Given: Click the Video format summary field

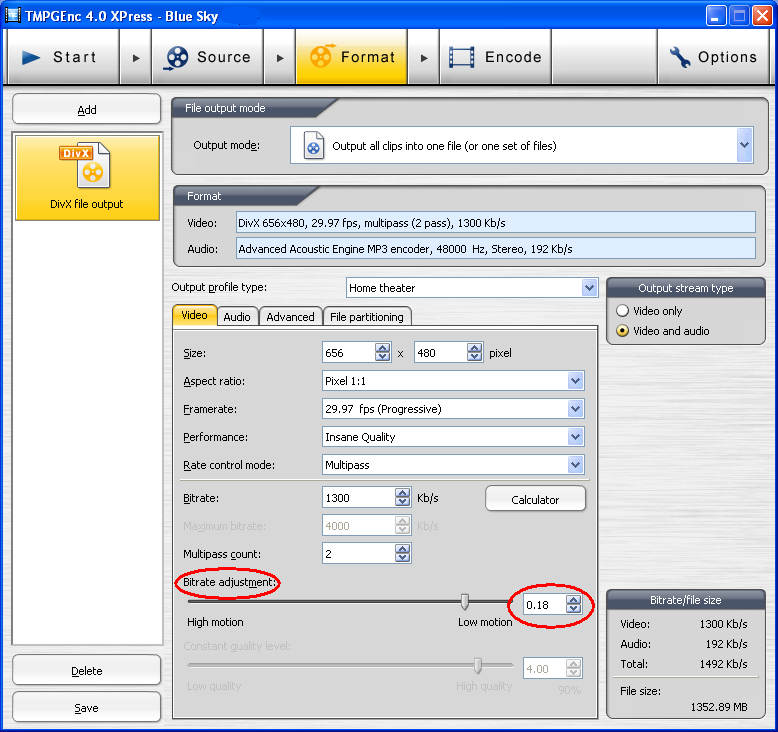Looking at the screenshot, I should coord(496,223).
